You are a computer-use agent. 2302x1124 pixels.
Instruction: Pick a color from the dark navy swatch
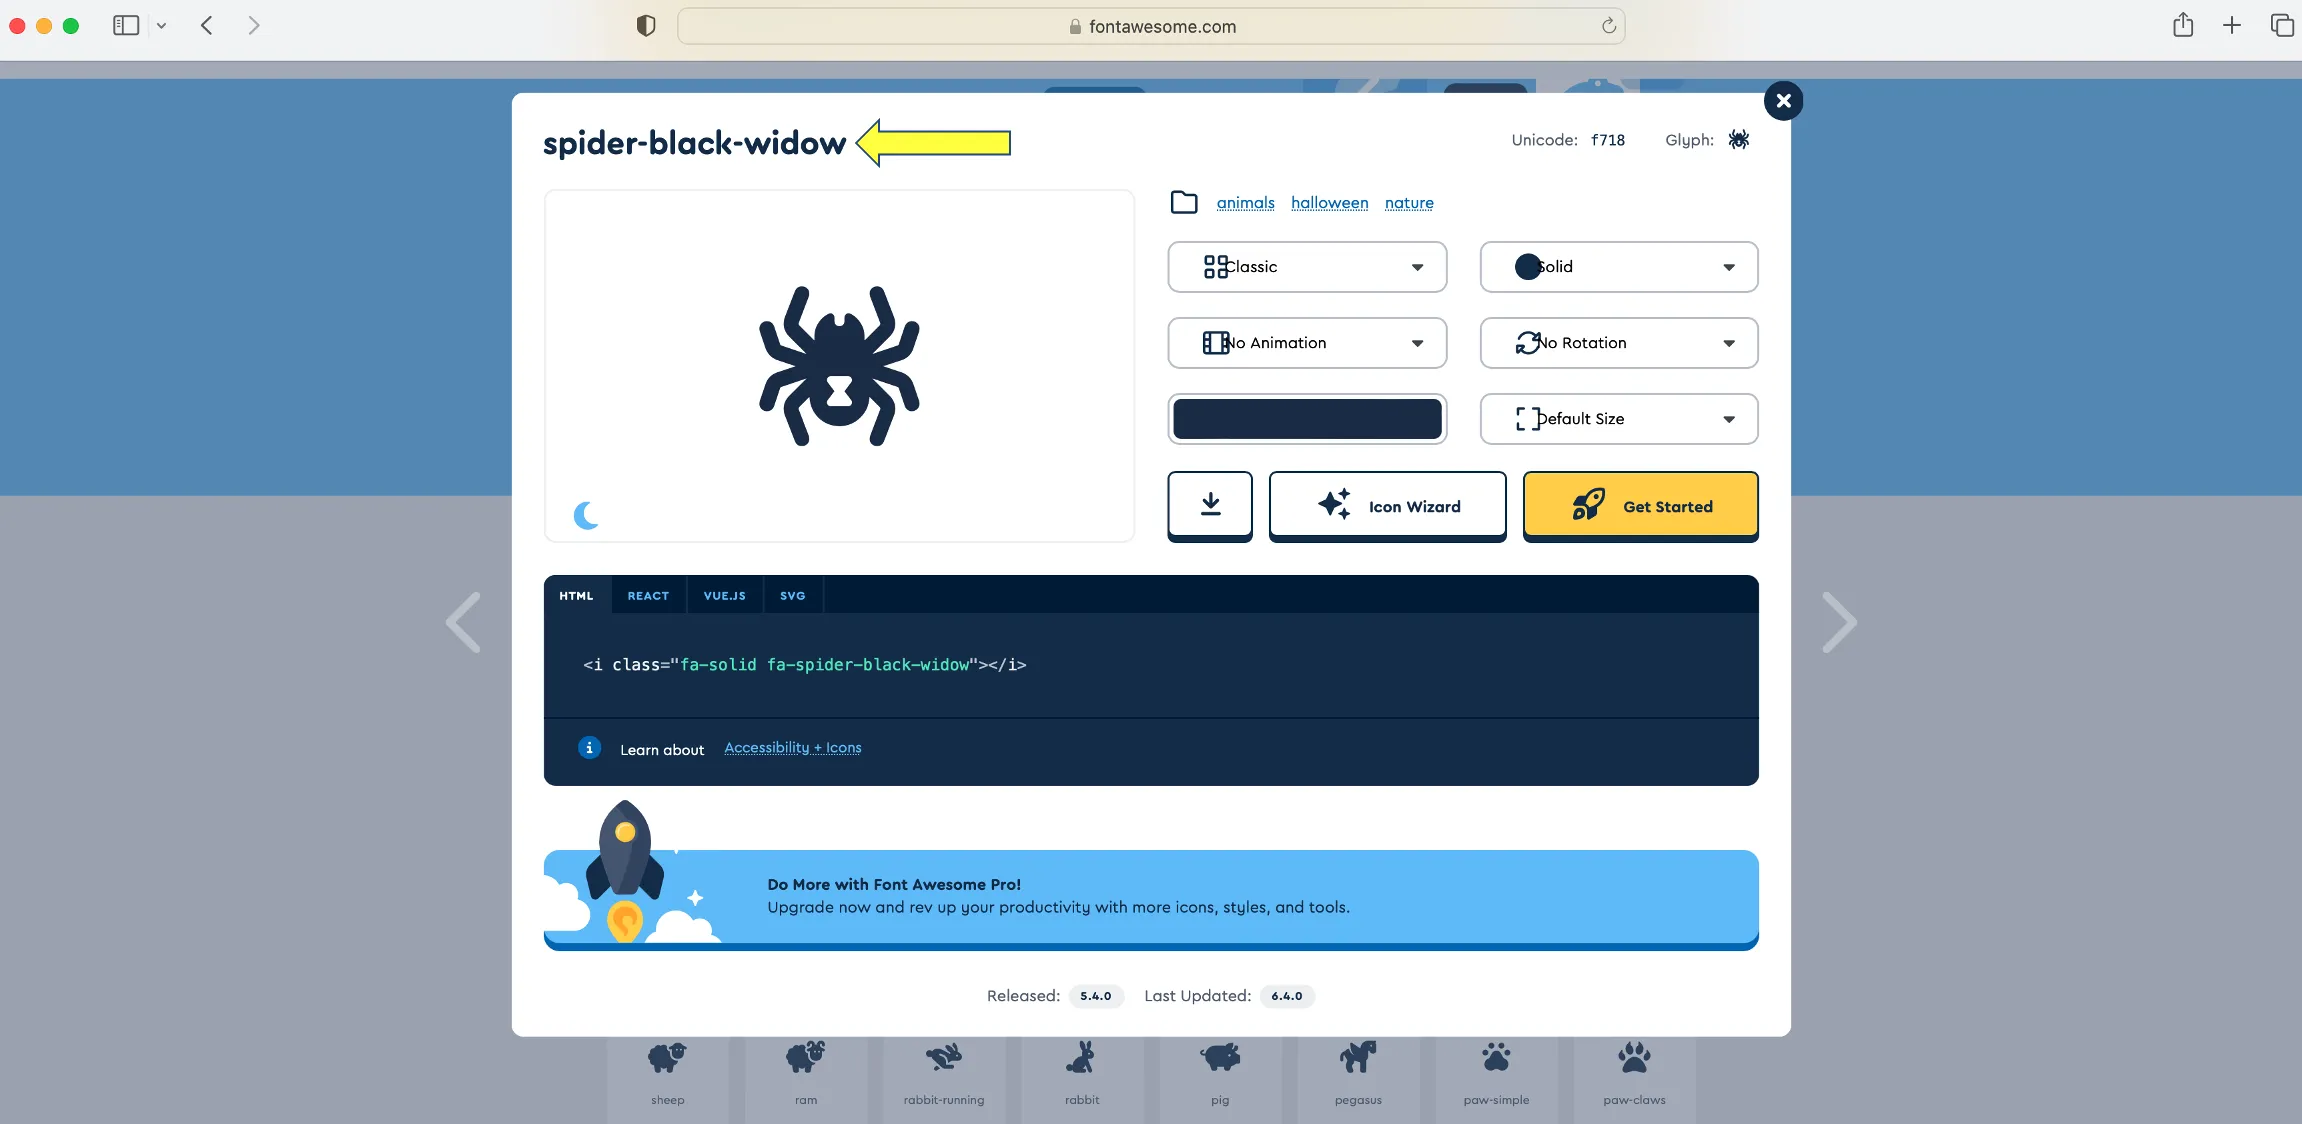point(1307,419)
